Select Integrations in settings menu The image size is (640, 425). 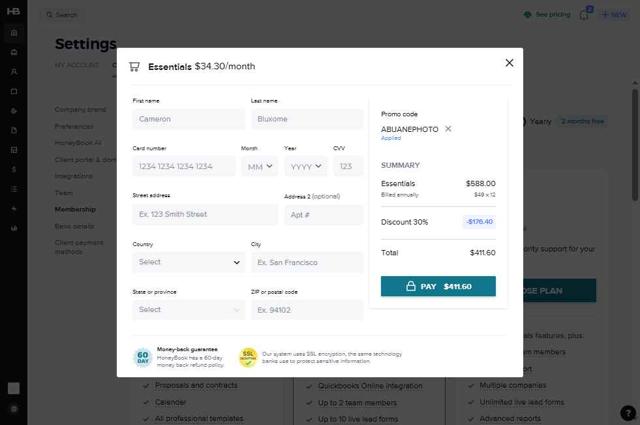click(x=73, y=176)
